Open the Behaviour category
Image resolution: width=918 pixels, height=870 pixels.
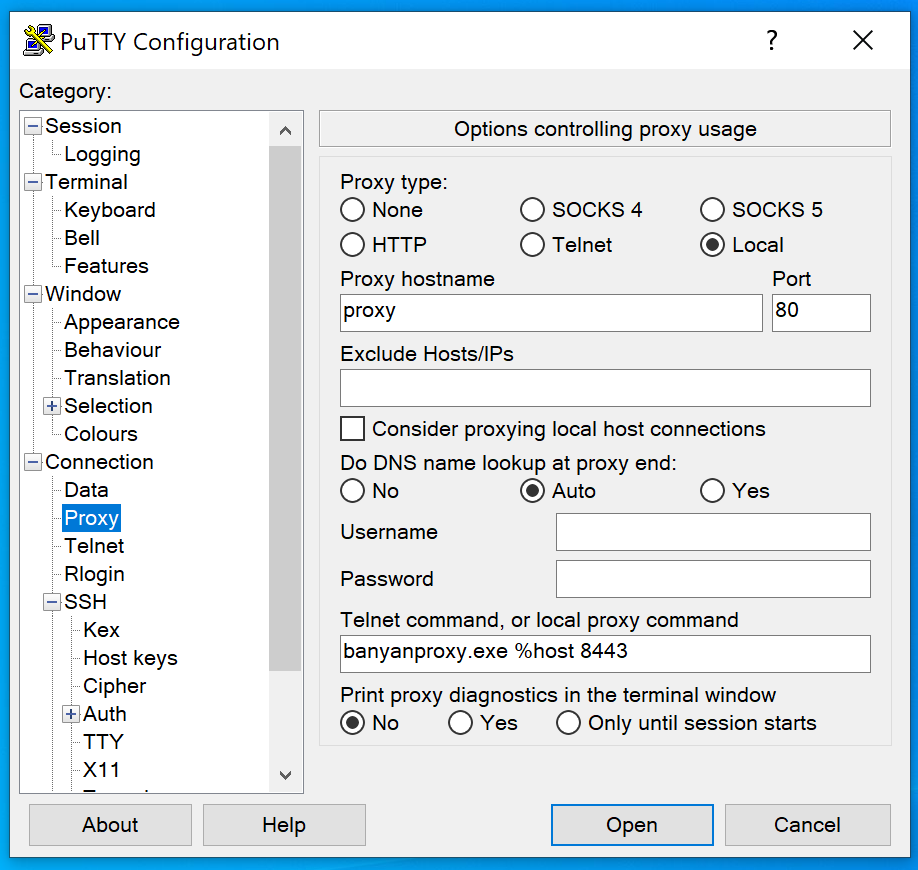pos(113,350)
